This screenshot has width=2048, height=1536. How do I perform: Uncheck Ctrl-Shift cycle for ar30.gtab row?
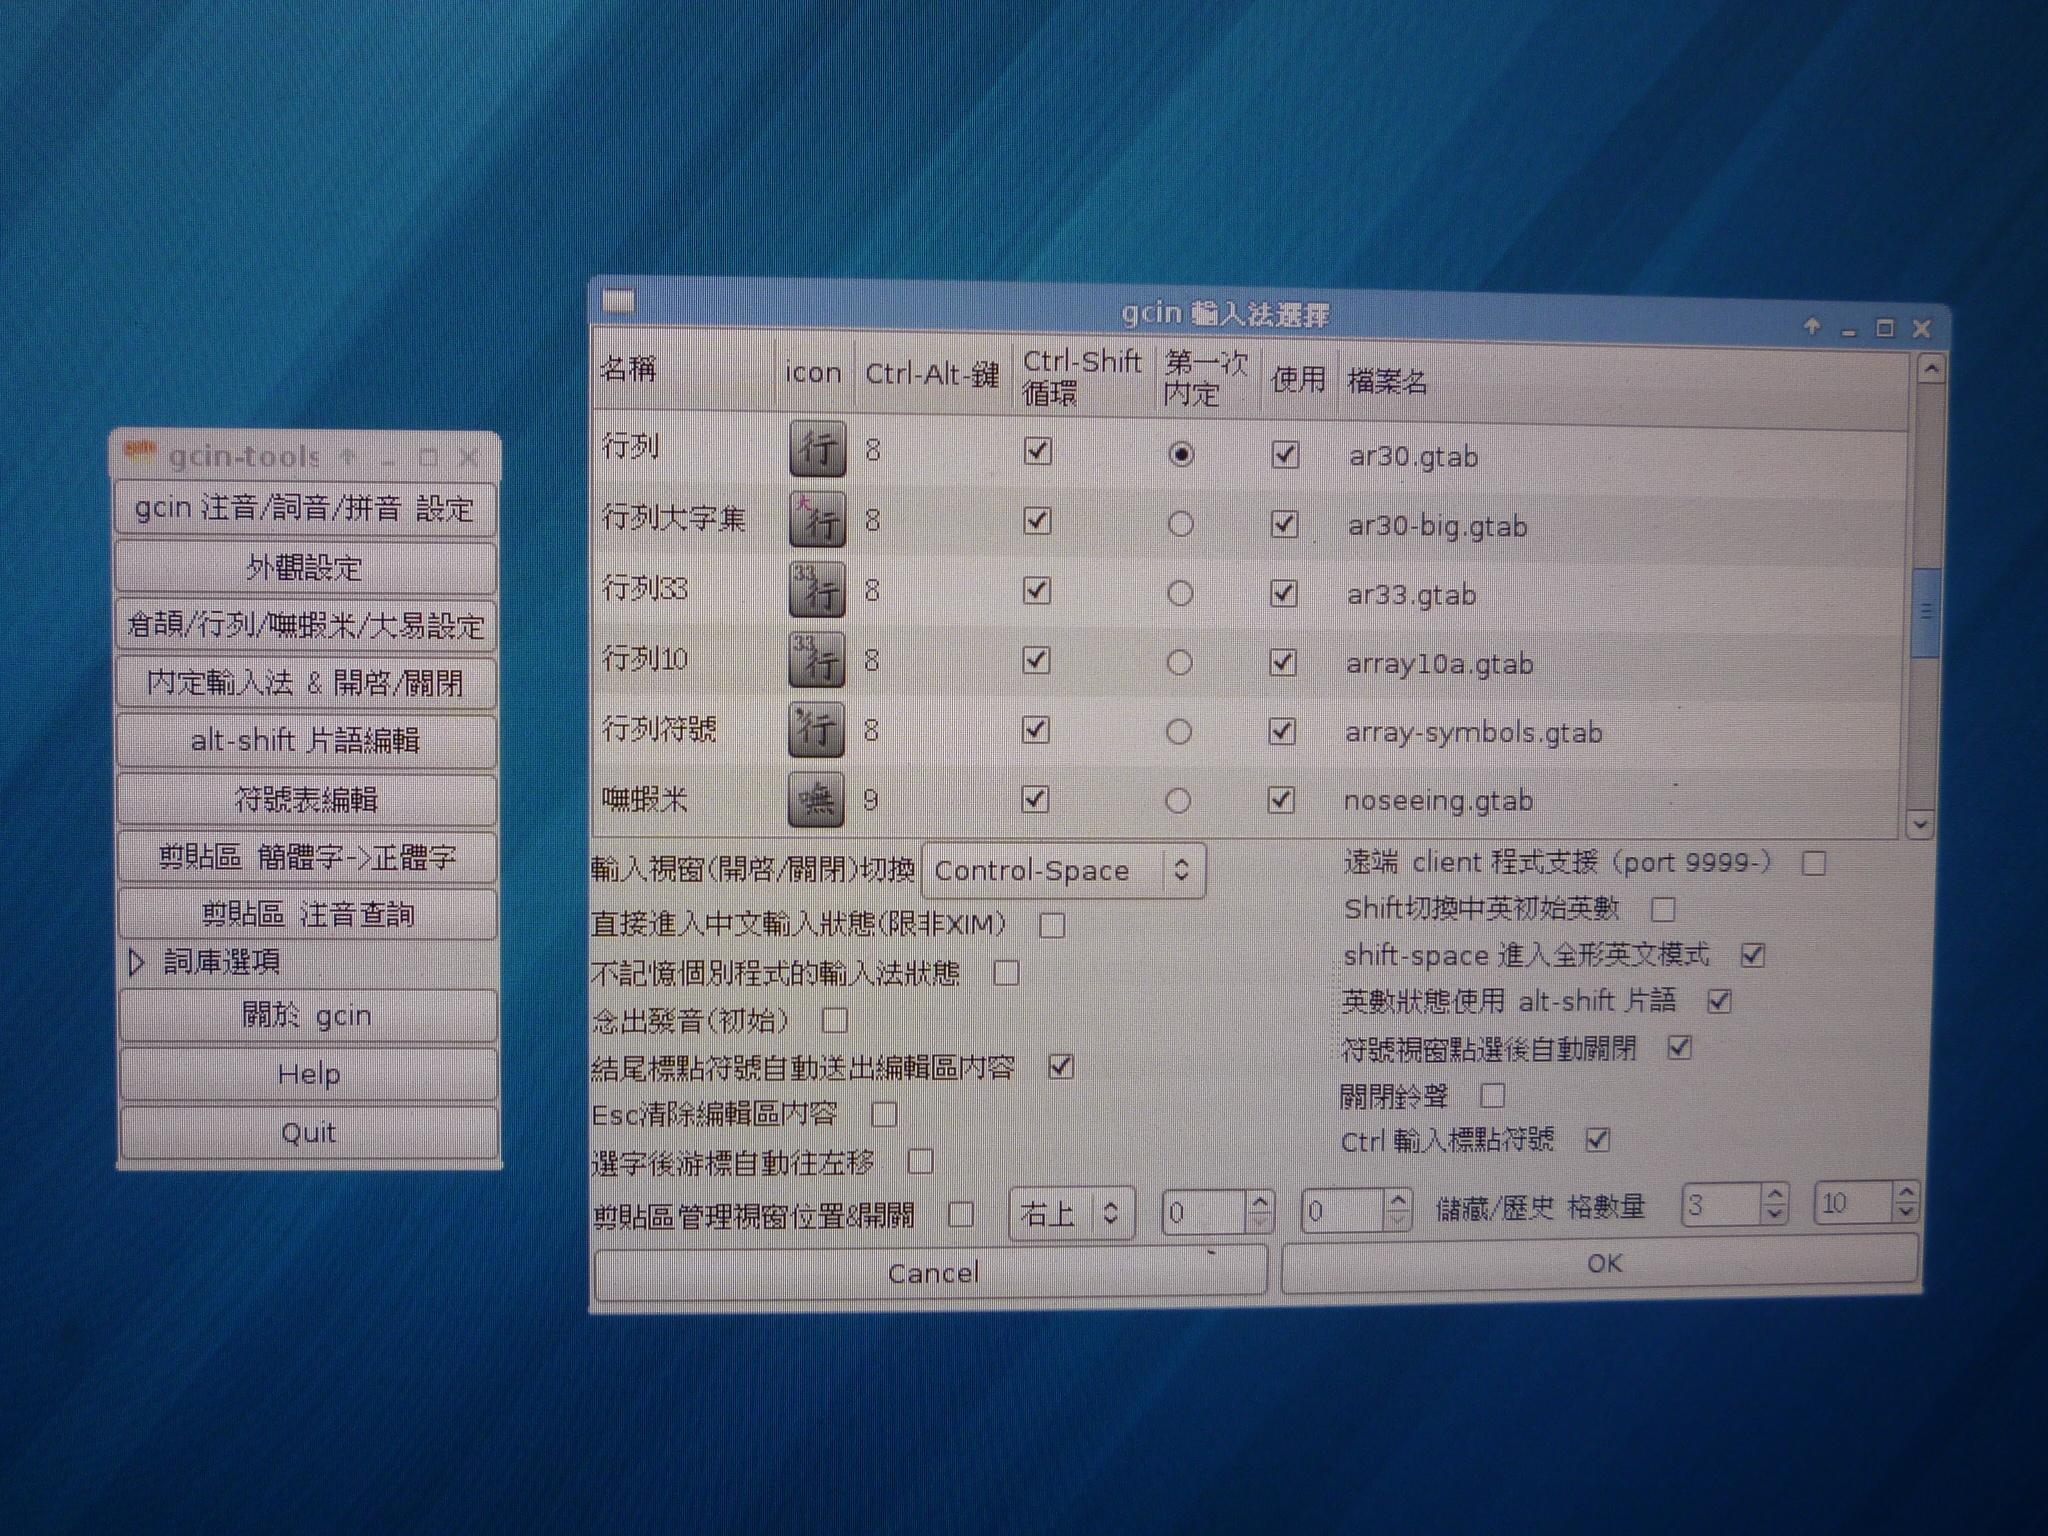point(1037,451)
